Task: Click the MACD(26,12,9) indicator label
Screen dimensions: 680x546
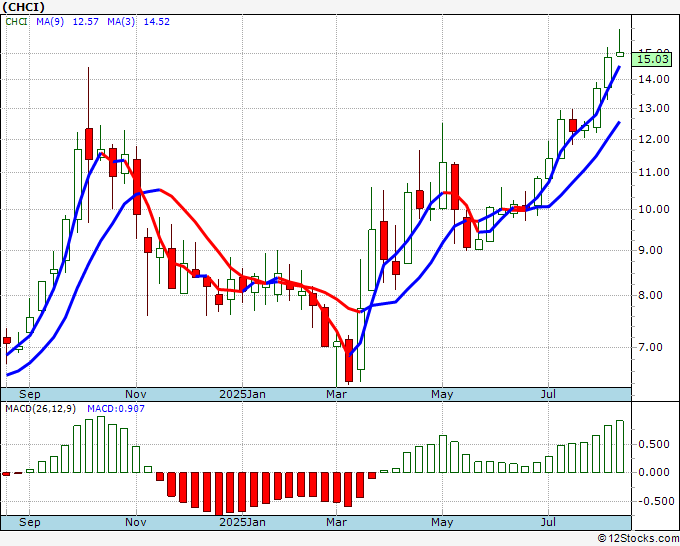Action: pyautogui.click(x=41, y=409)
